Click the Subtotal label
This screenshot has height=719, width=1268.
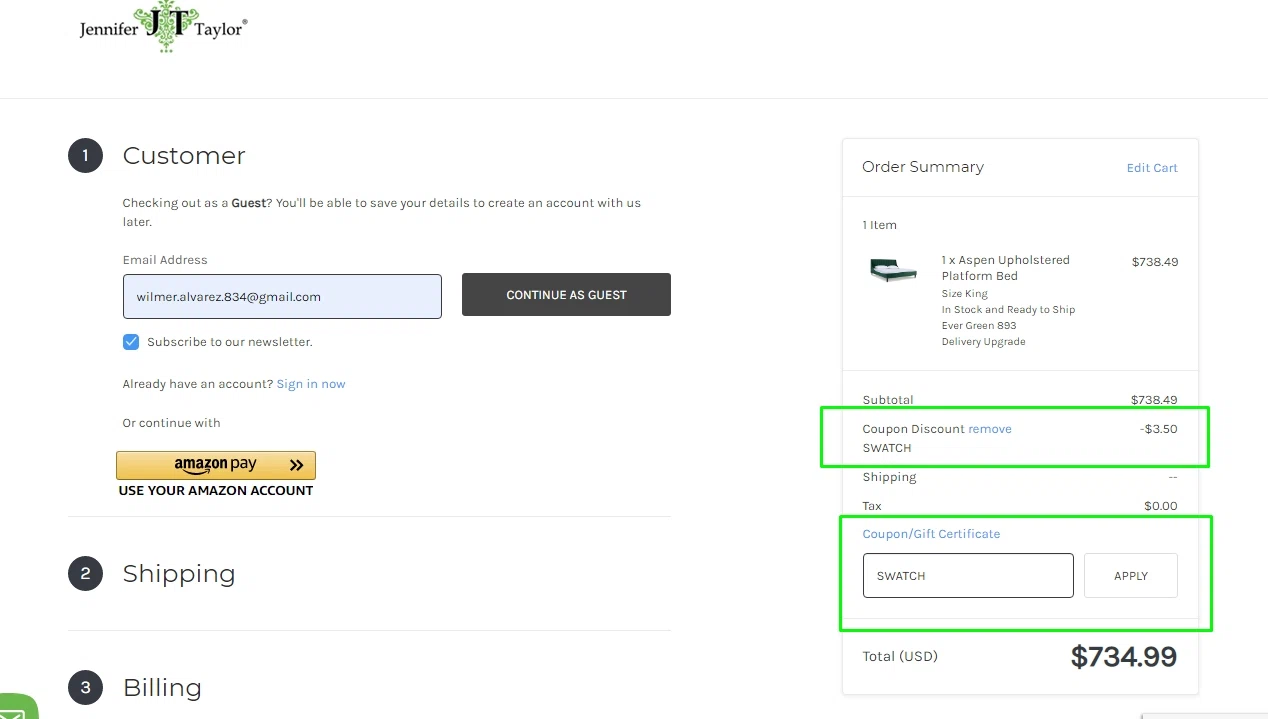(888, 400)
